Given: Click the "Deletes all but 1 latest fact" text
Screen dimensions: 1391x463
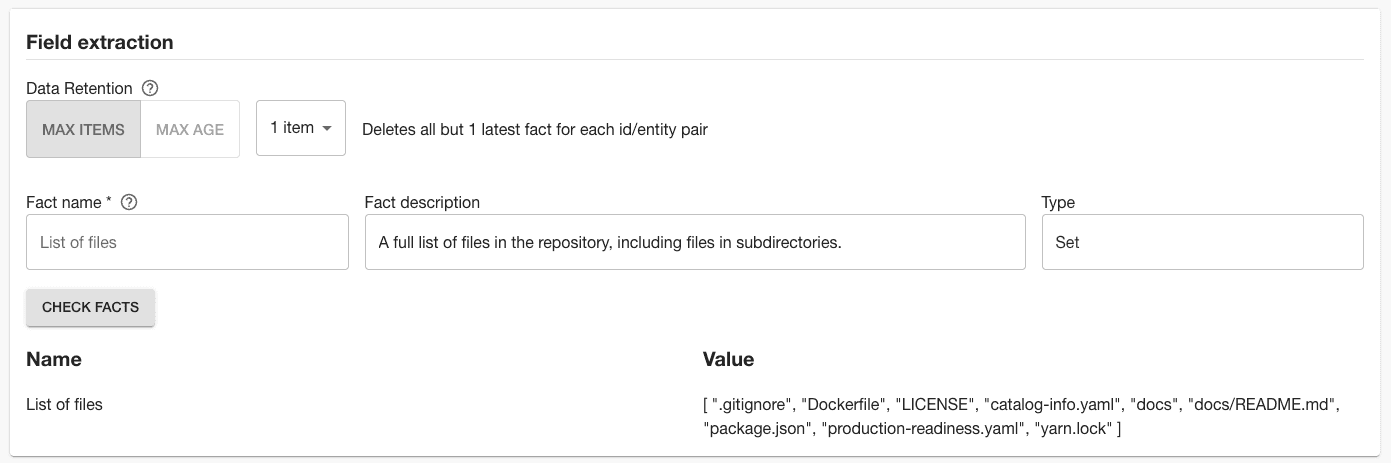Looking at the screenshot, I should tap(535, 129).
